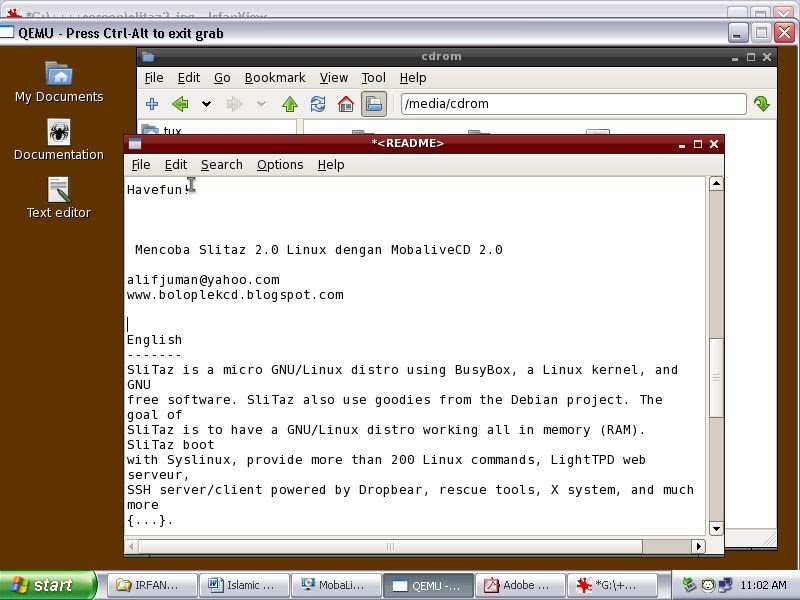Open File menu in cdrom window

click(x=154, y=78)
